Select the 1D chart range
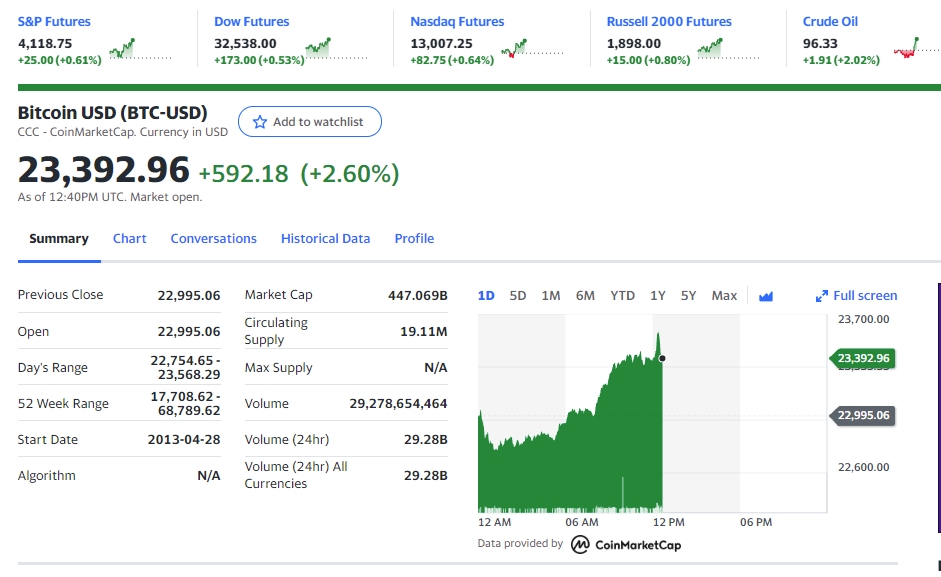The image size is (941, 577). pyautogui.click(x=486, y=295)
